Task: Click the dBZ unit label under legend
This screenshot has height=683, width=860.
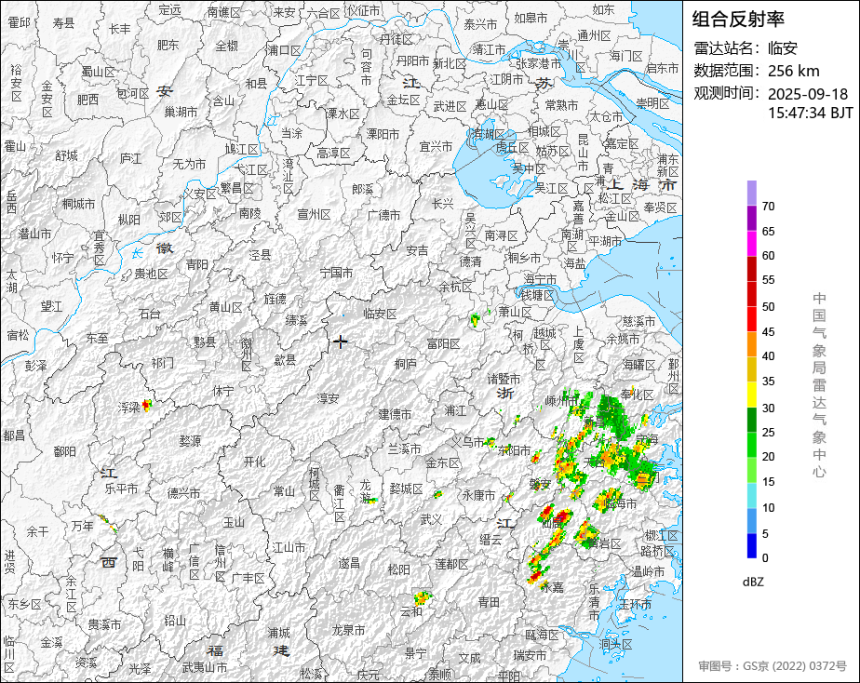Action: pos(753,582)
